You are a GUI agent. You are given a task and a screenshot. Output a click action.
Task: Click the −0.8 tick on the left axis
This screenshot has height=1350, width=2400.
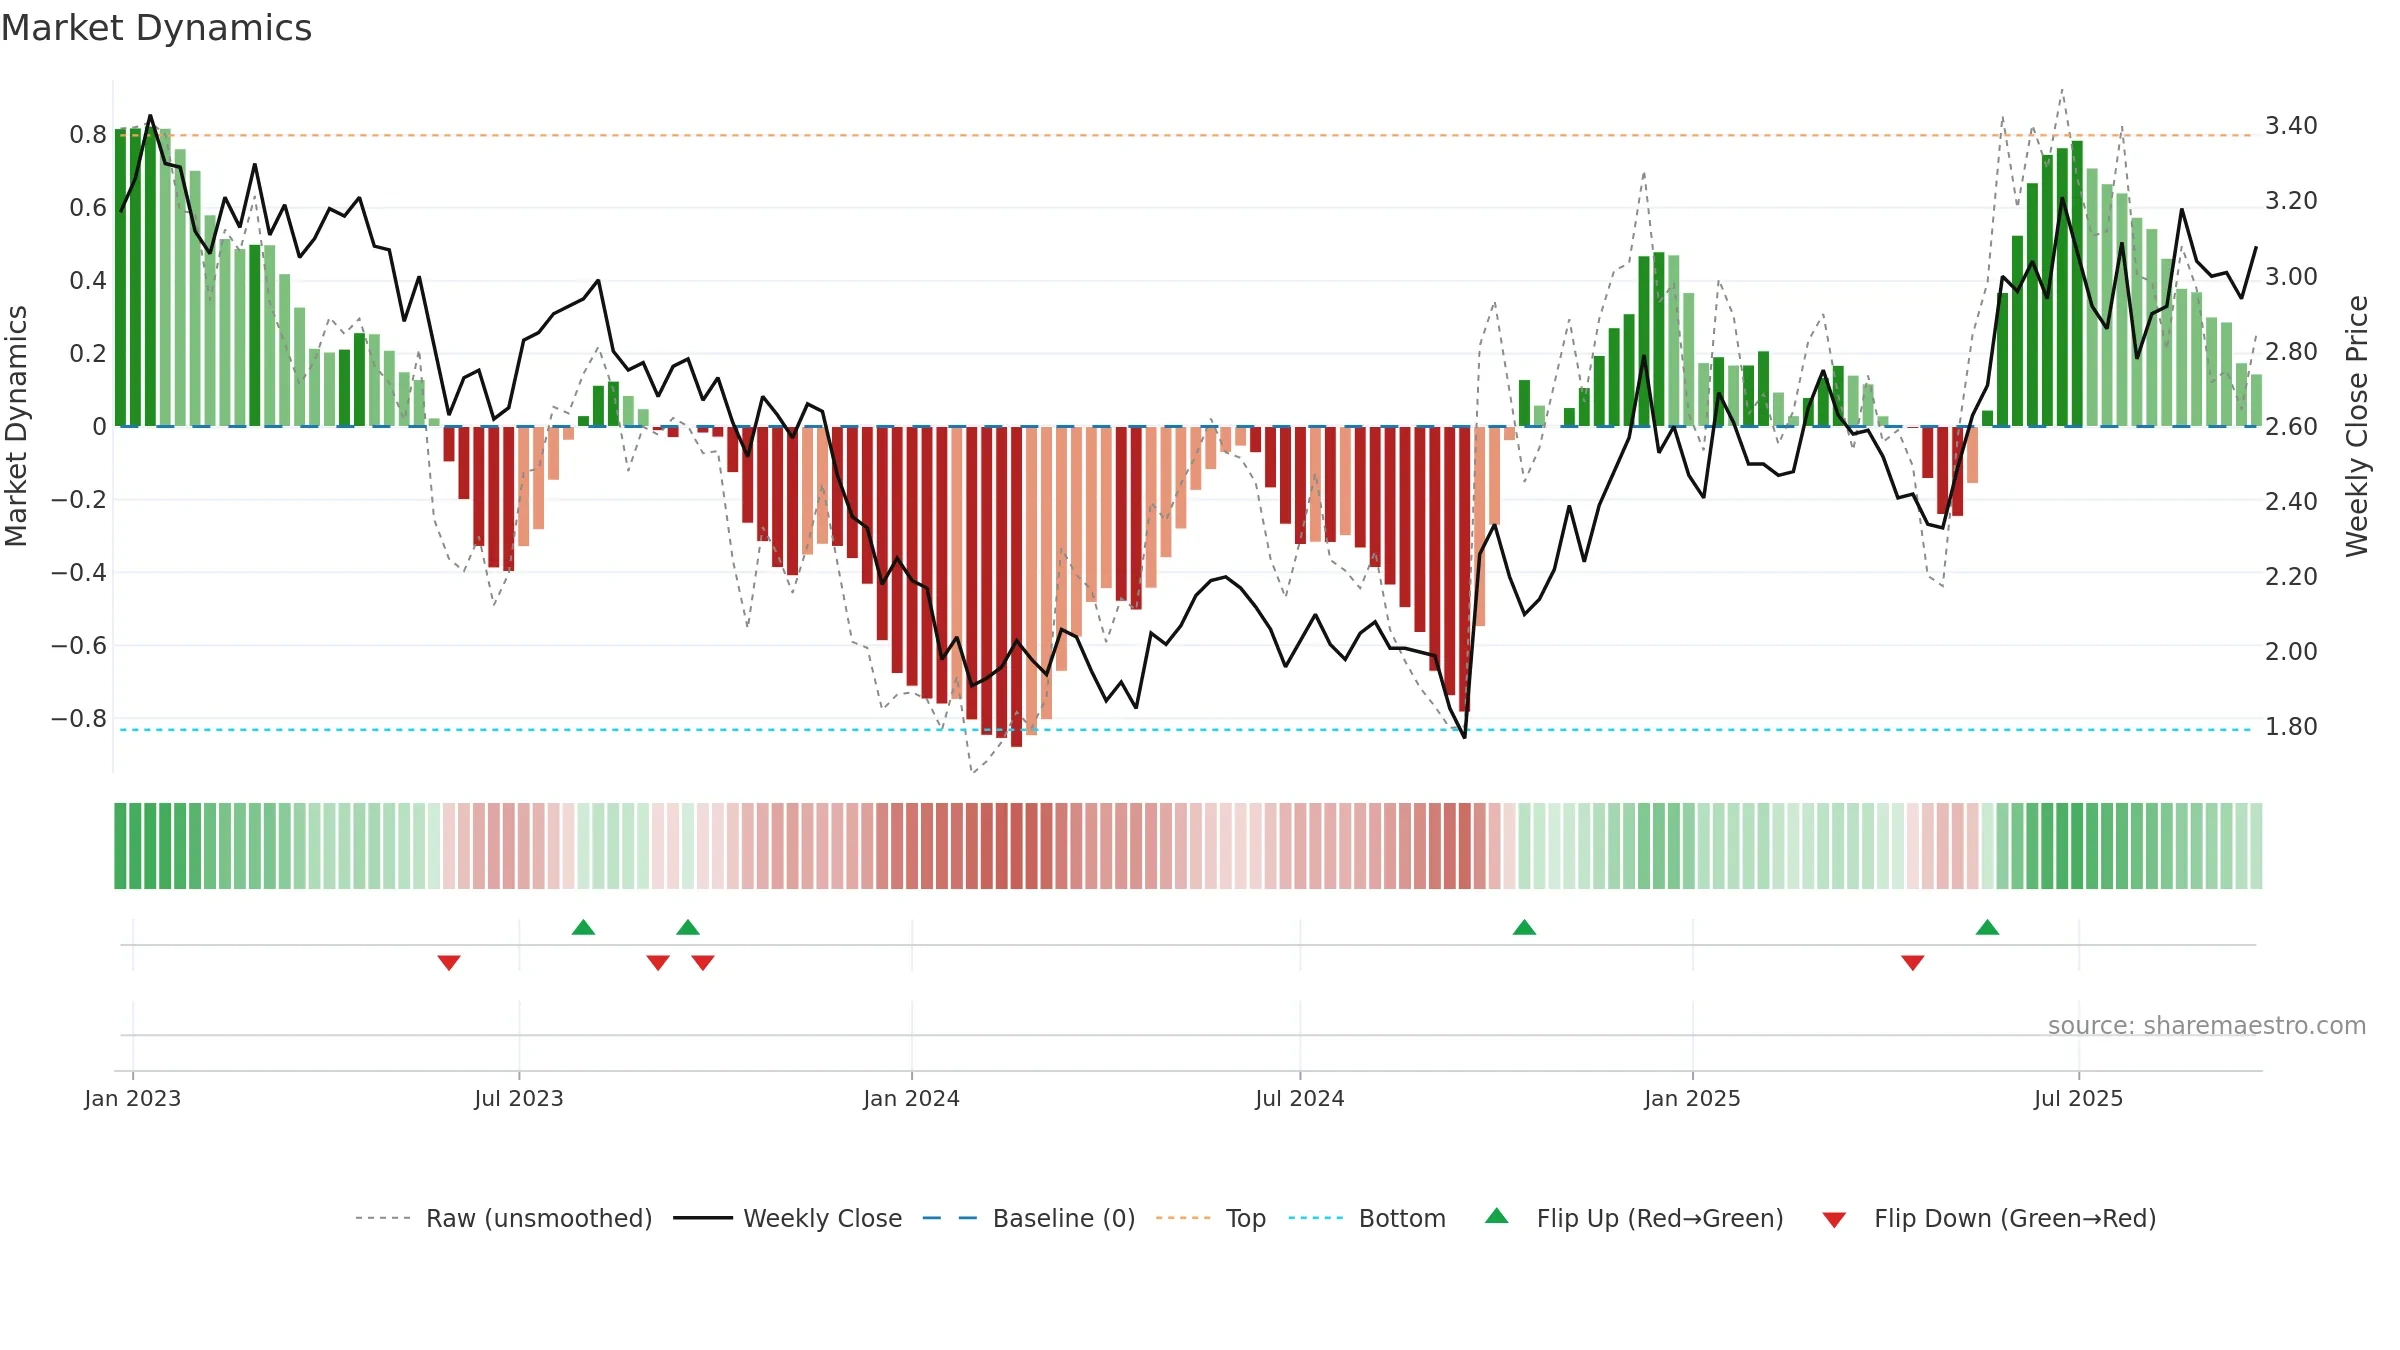79,719
